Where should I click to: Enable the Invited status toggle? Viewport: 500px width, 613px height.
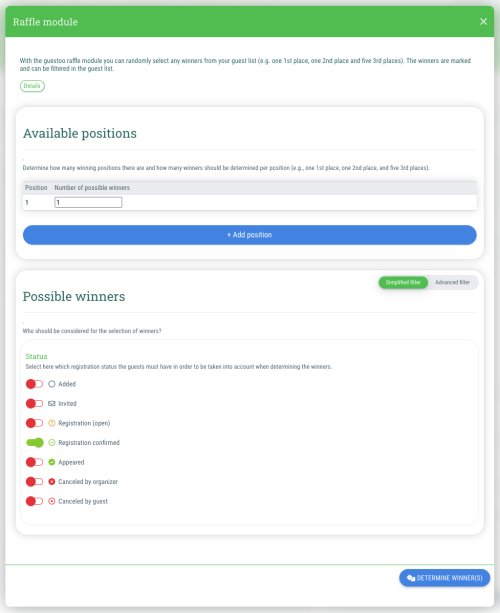tap(34, 403)
